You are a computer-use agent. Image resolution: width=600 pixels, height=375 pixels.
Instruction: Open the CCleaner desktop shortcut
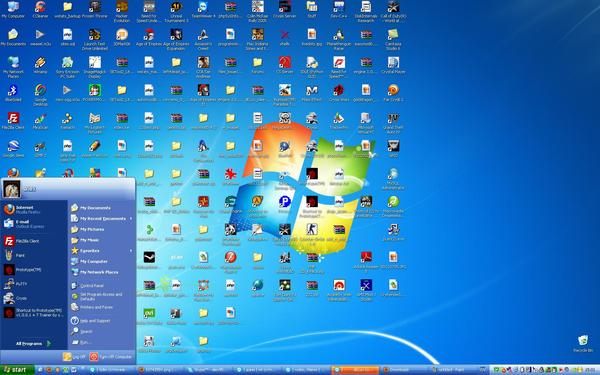(40, 10)
